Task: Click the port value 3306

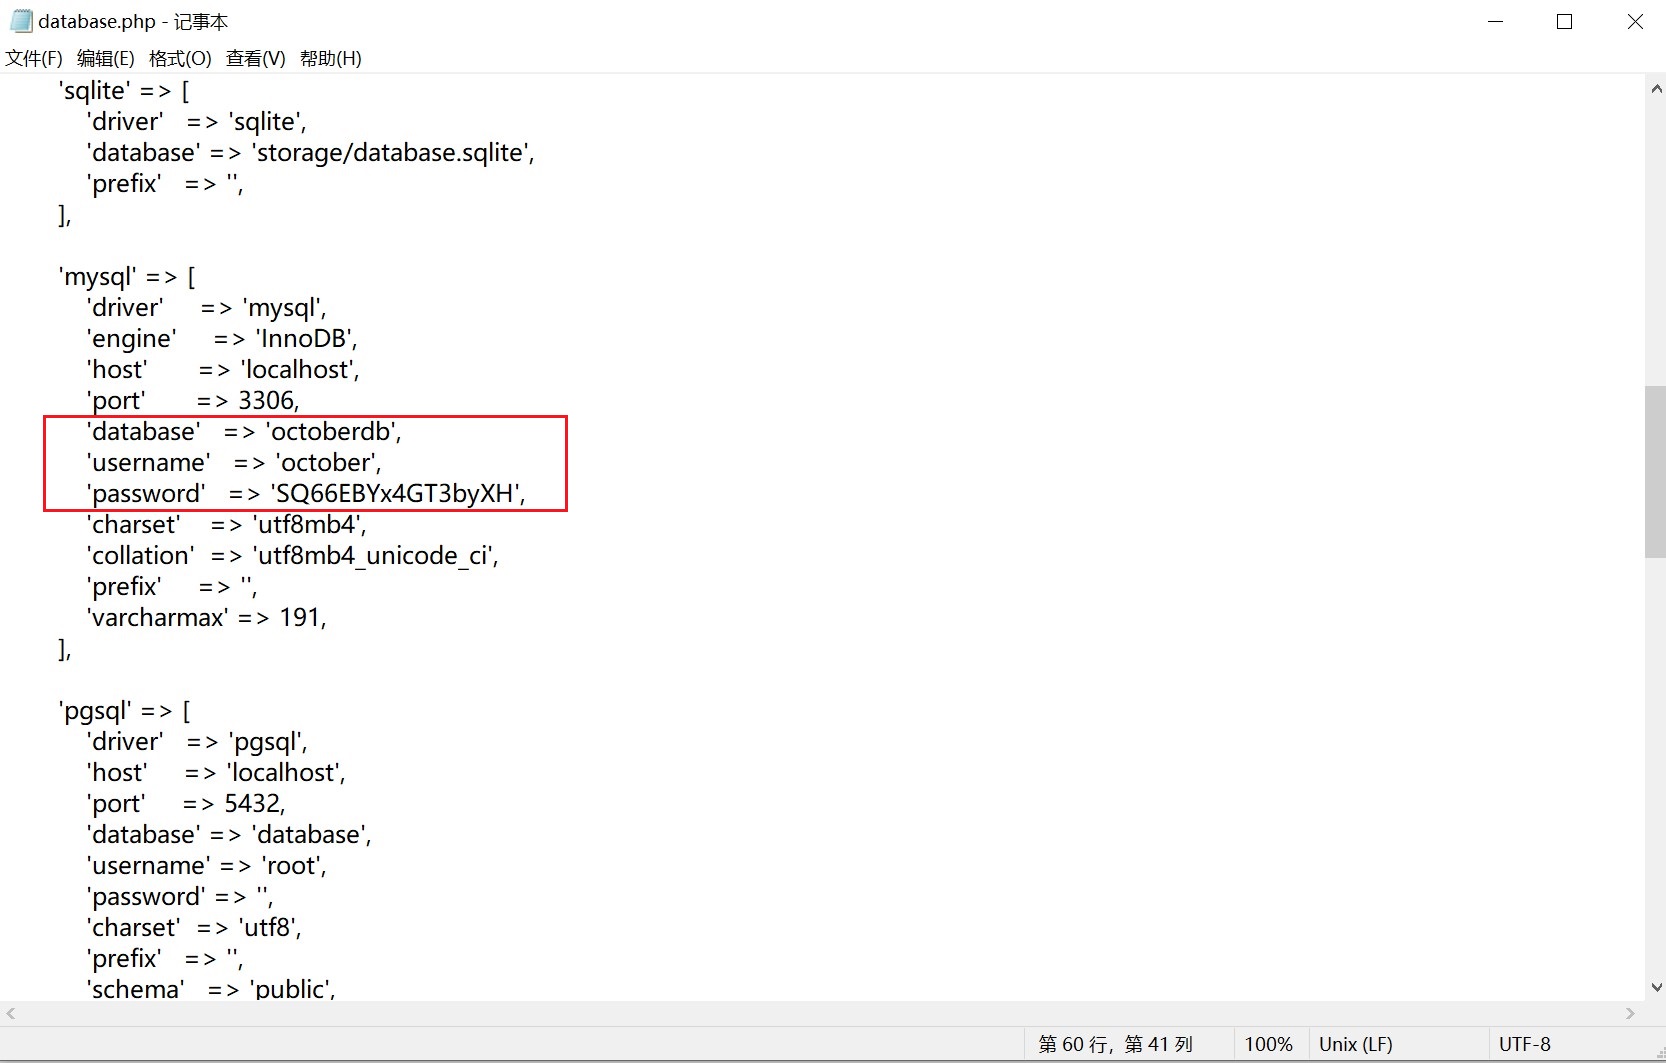Action: pyautogui.click(x=268, y=400)
